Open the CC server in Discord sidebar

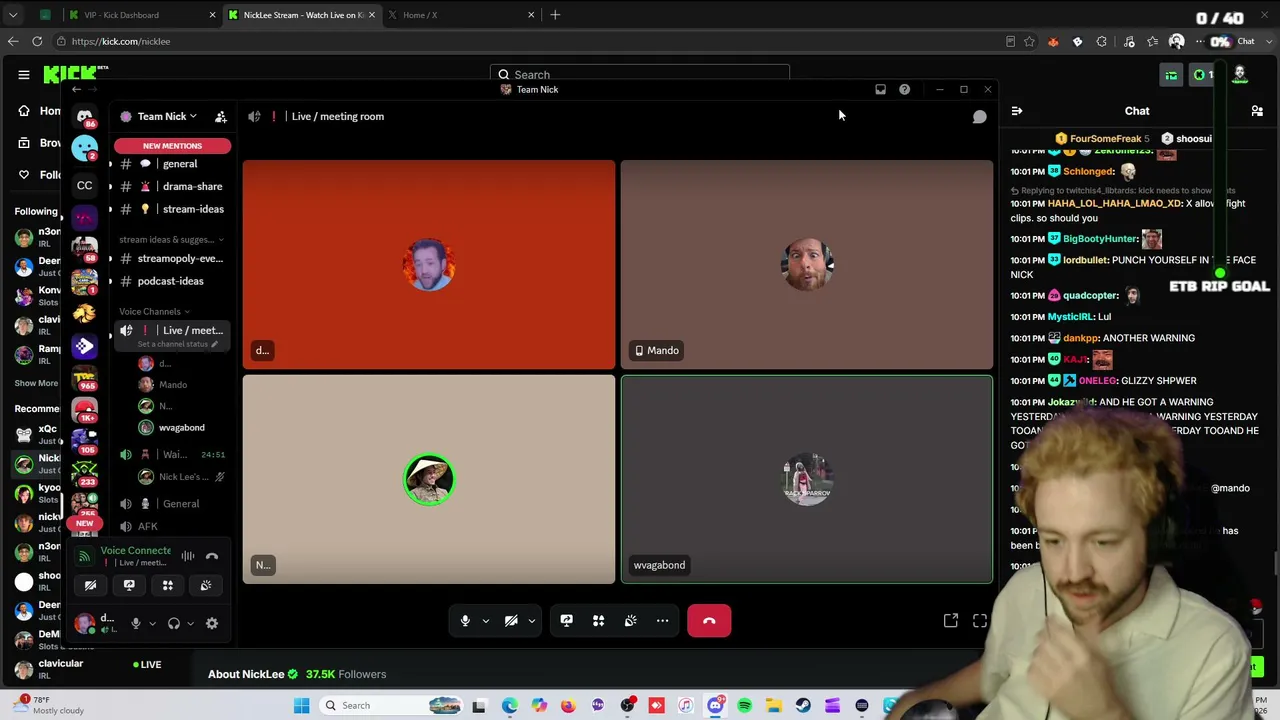(84, 185)
